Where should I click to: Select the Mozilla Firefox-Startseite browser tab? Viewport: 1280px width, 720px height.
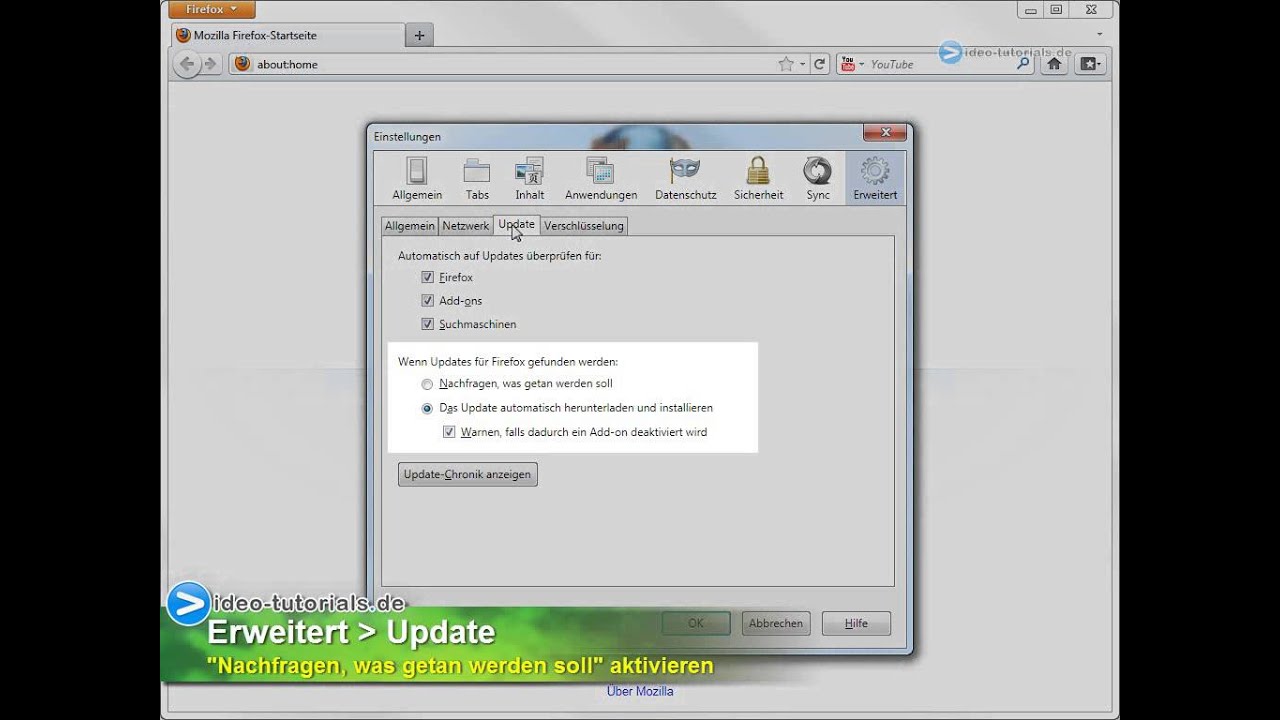point(288,35)
